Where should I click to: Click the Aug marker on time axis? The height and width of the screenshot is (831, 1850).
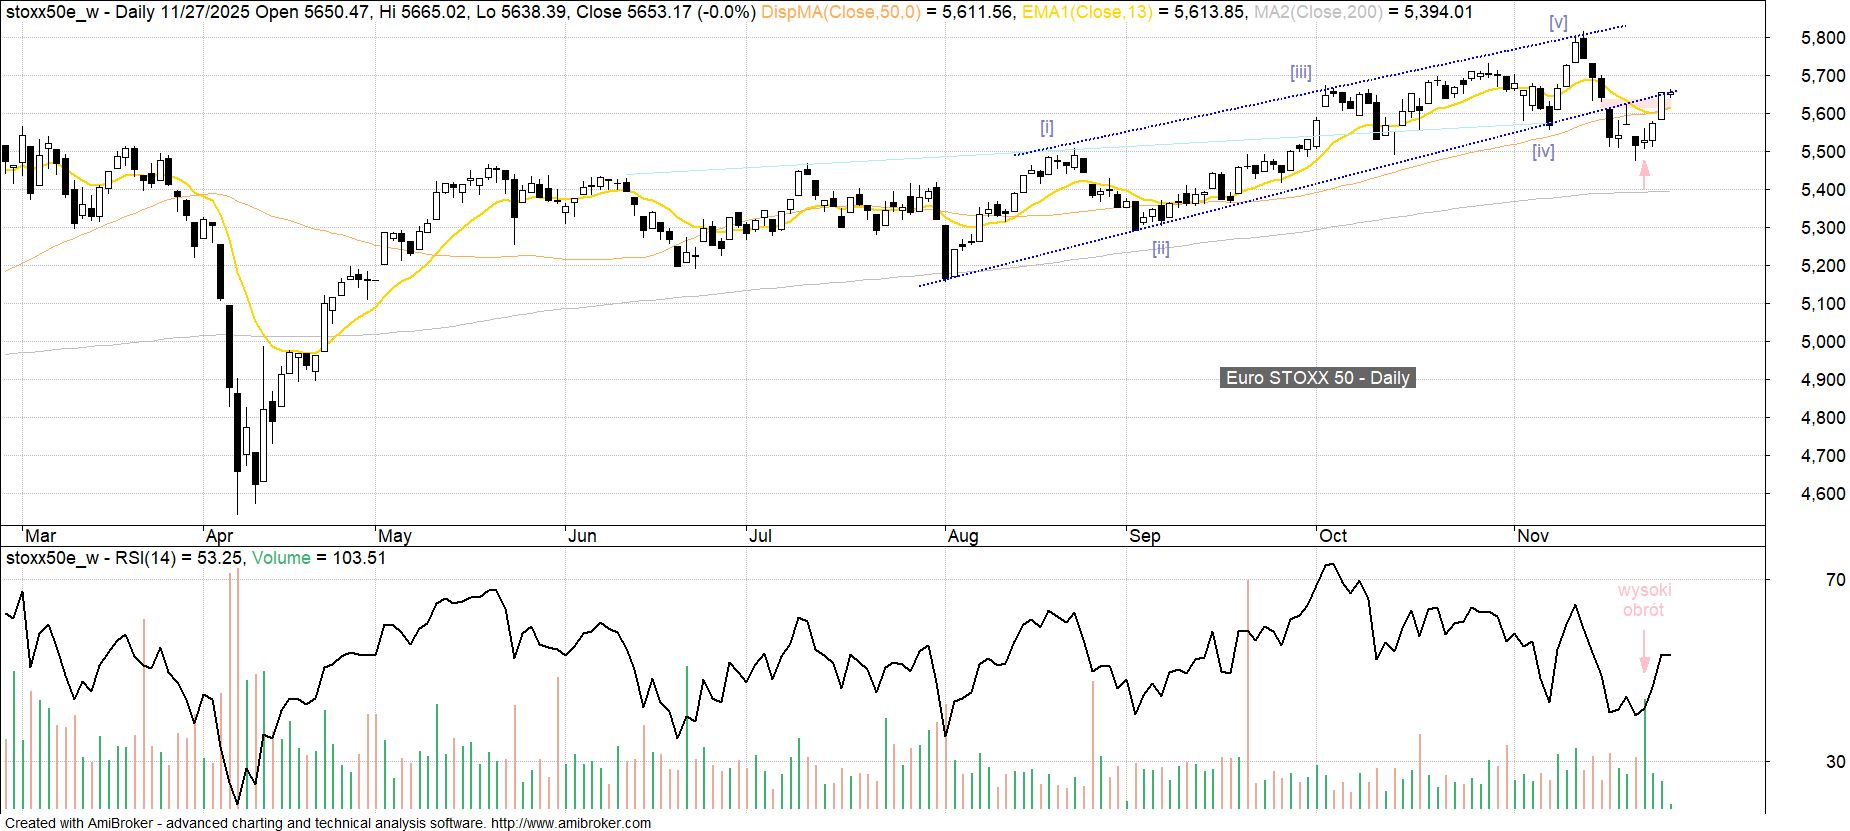[x=962, y=536]
